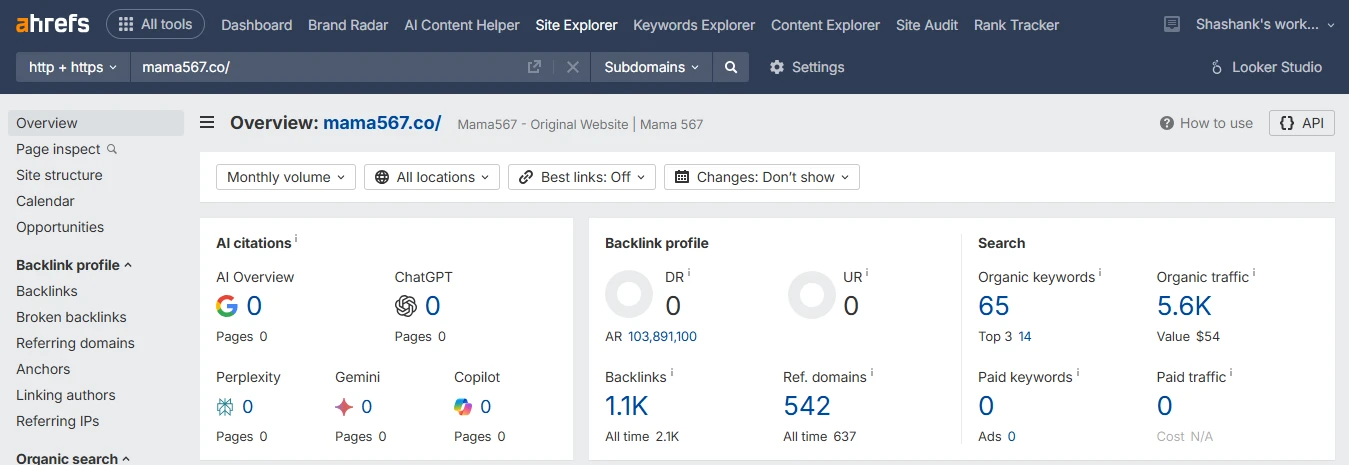Image resolution: width=1349 pixels, height=465 pixels.
Task: Open the Organic traffic value 5.6K
Action: click(1184, 306)
